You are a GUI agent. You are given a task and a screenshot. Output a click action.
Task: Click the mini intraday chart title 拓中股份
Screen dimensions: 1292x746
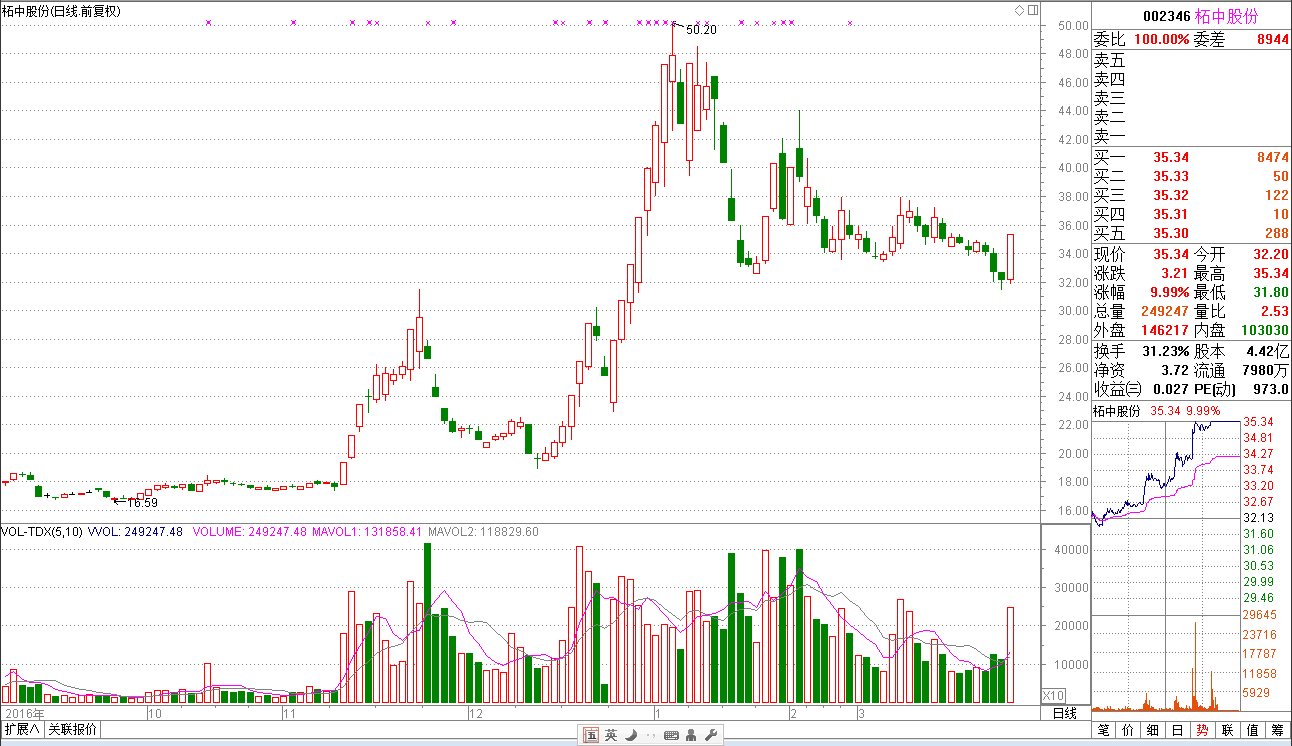coord(1117,411)
